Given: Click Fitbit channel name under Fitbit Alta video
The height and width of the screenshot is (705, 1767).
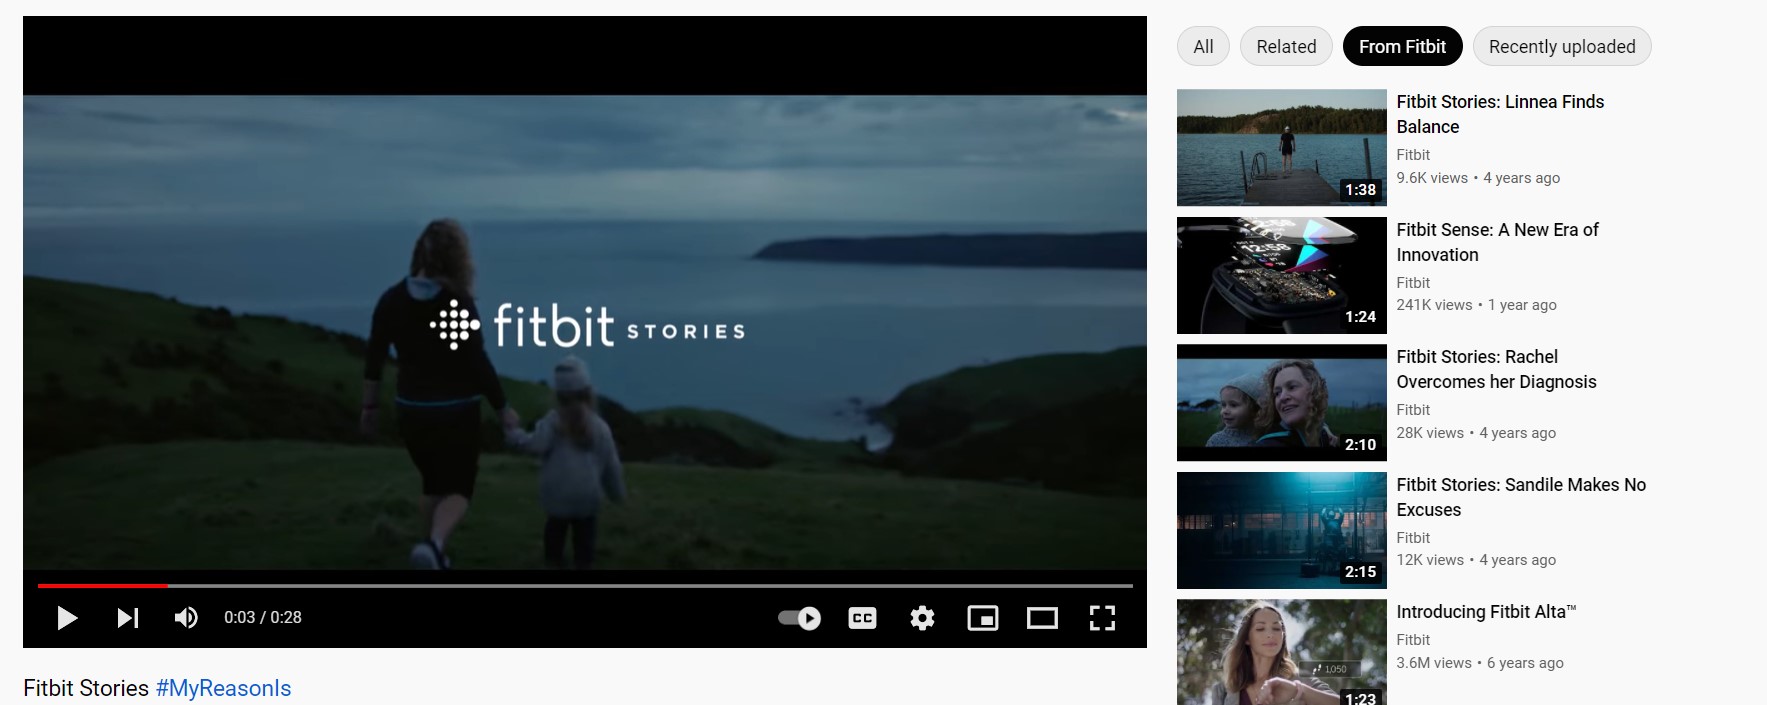Looking at the screenshot, I should click(1413, 640).
